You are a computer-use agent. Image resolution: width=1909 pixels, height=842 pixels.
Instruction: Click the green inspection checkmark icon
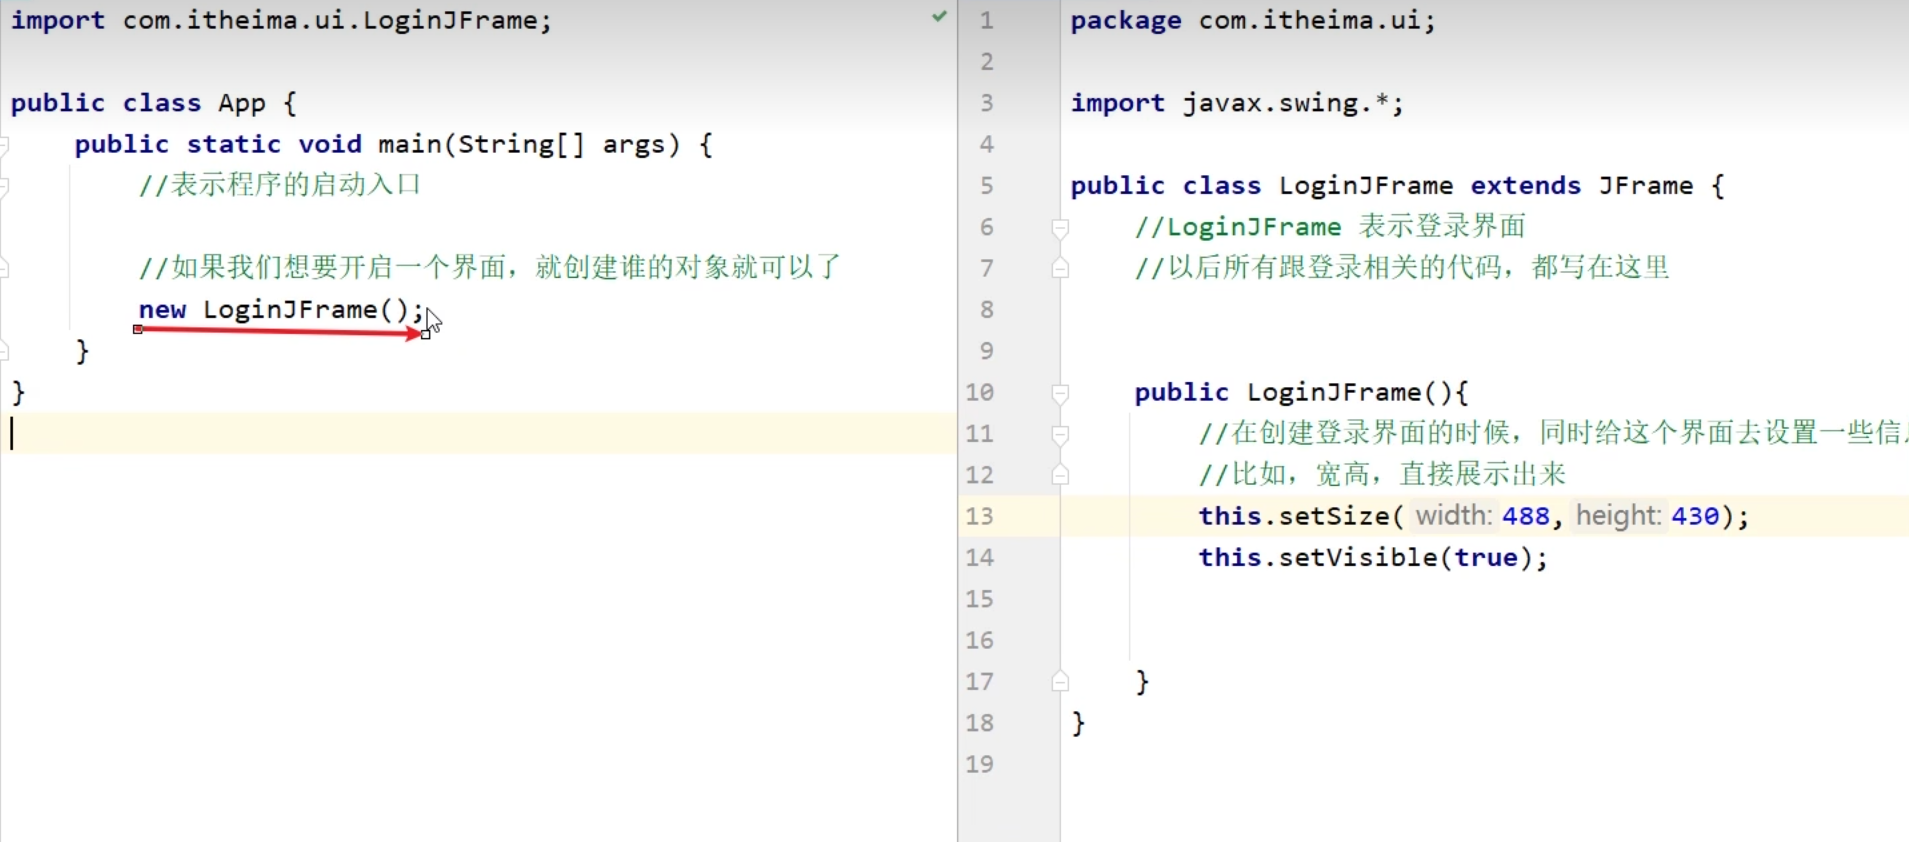[939, 16]
